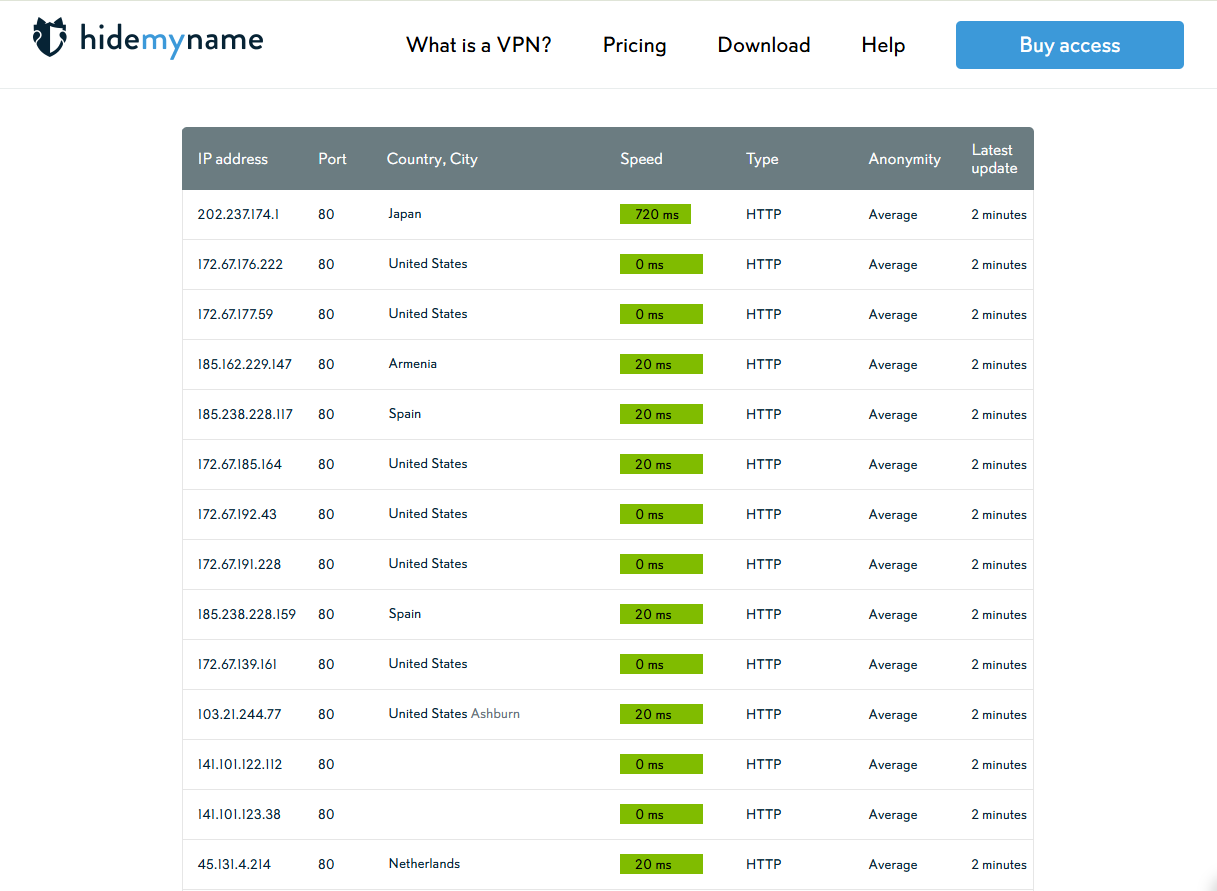Image resolution: width=1217 pixels, height=891 pixels.
Task: Open the What is a VPN? page
Action: point(479,45)
